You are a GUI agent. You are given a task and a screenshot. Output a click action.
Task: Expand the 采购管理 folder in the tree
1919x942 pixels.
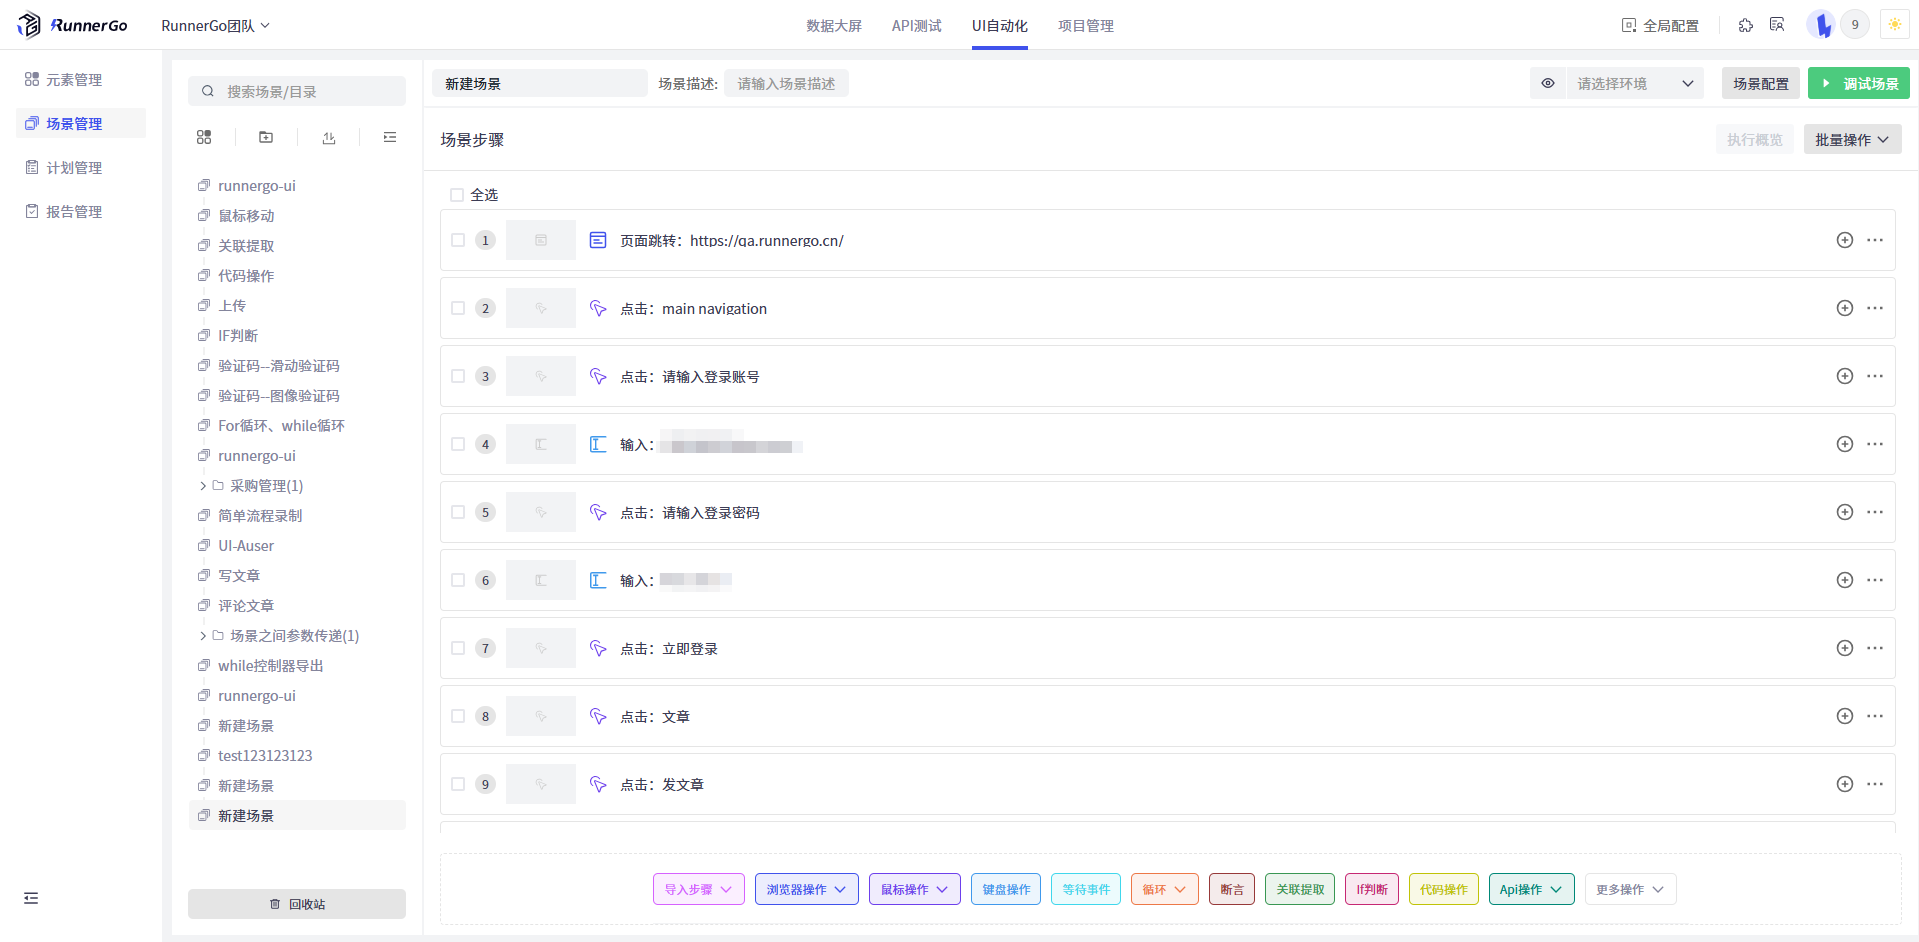(202, 485)
